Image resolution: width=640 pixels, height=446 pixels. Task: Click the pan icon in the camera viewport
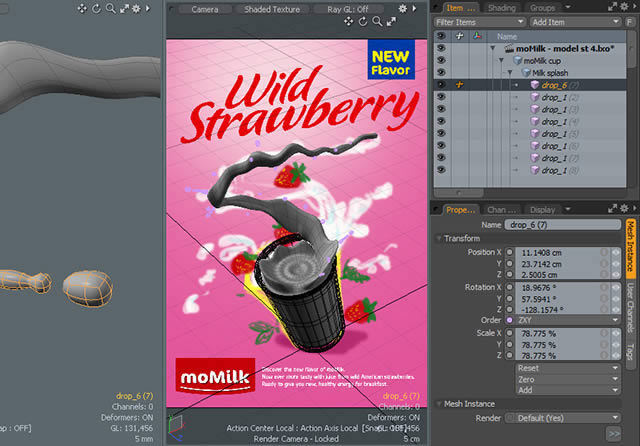pos(349,22)
